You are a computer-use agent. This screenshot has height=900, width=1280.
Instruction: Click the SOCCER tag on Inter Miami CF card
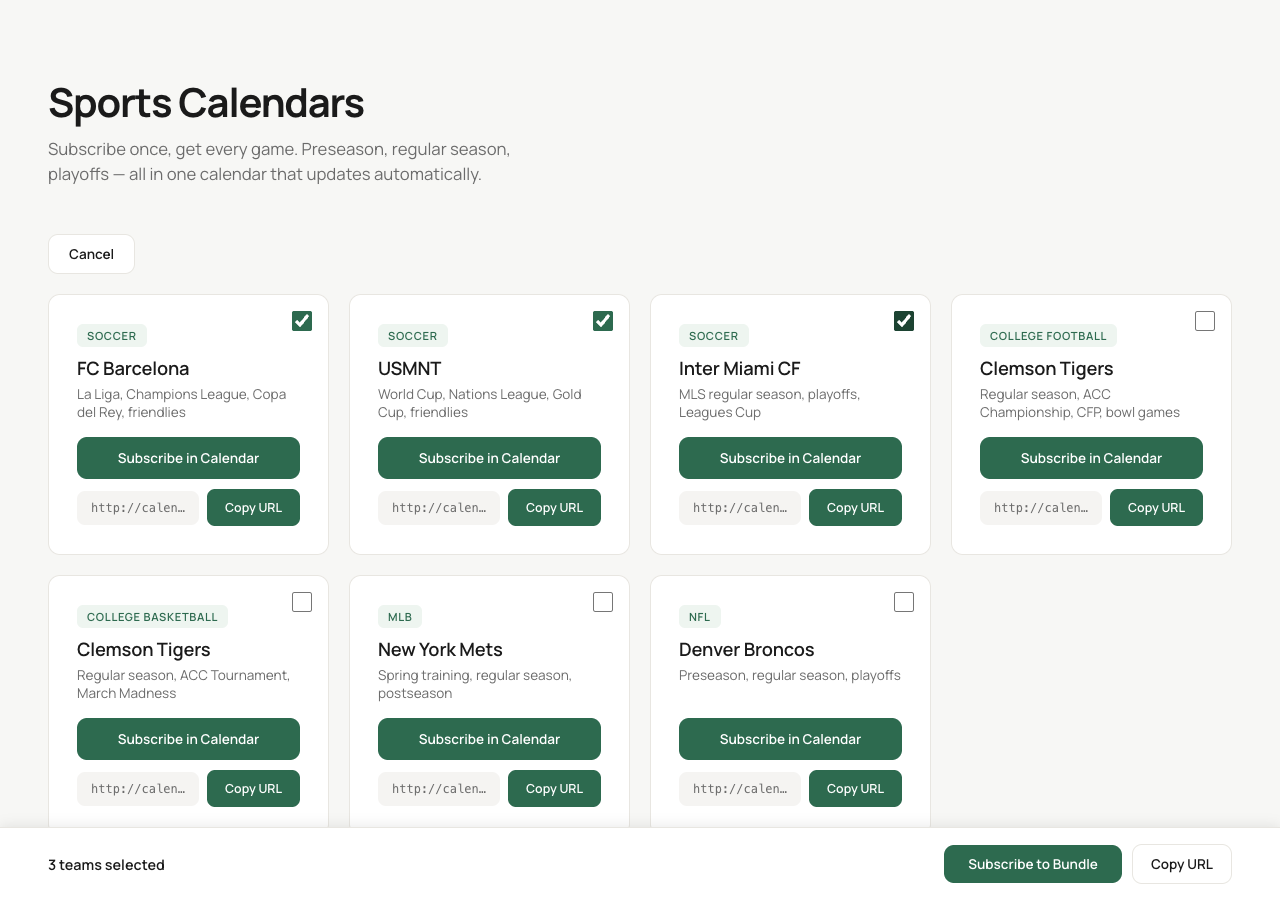click(714, 336)
